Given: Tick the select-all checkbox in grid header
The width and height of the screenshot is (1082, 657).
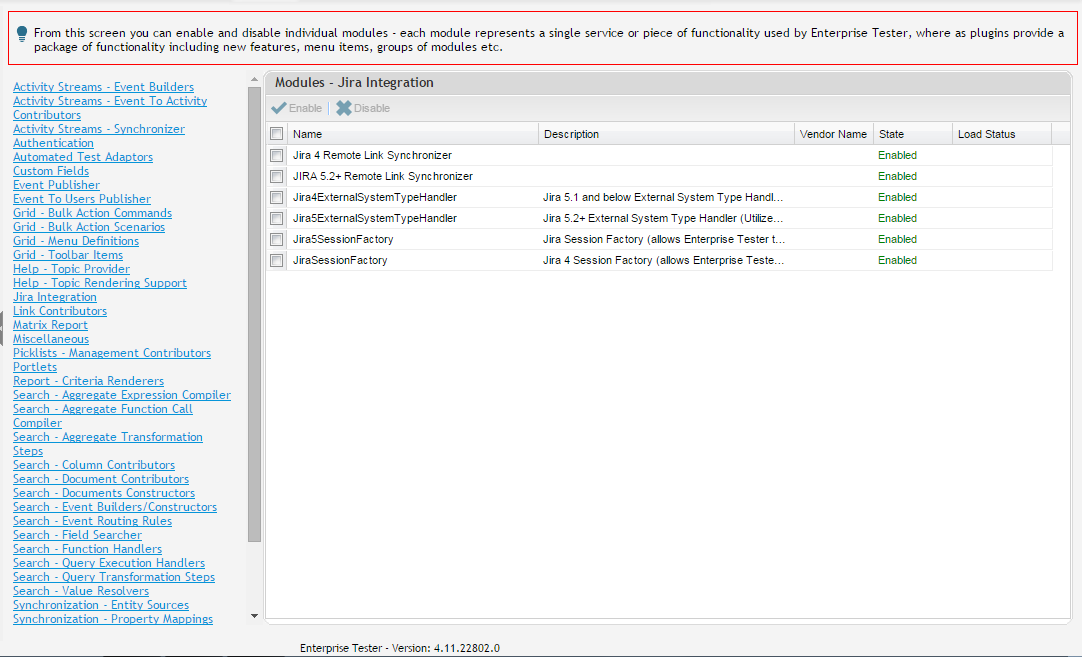Looking at the screenshot, I should (277, 134).
